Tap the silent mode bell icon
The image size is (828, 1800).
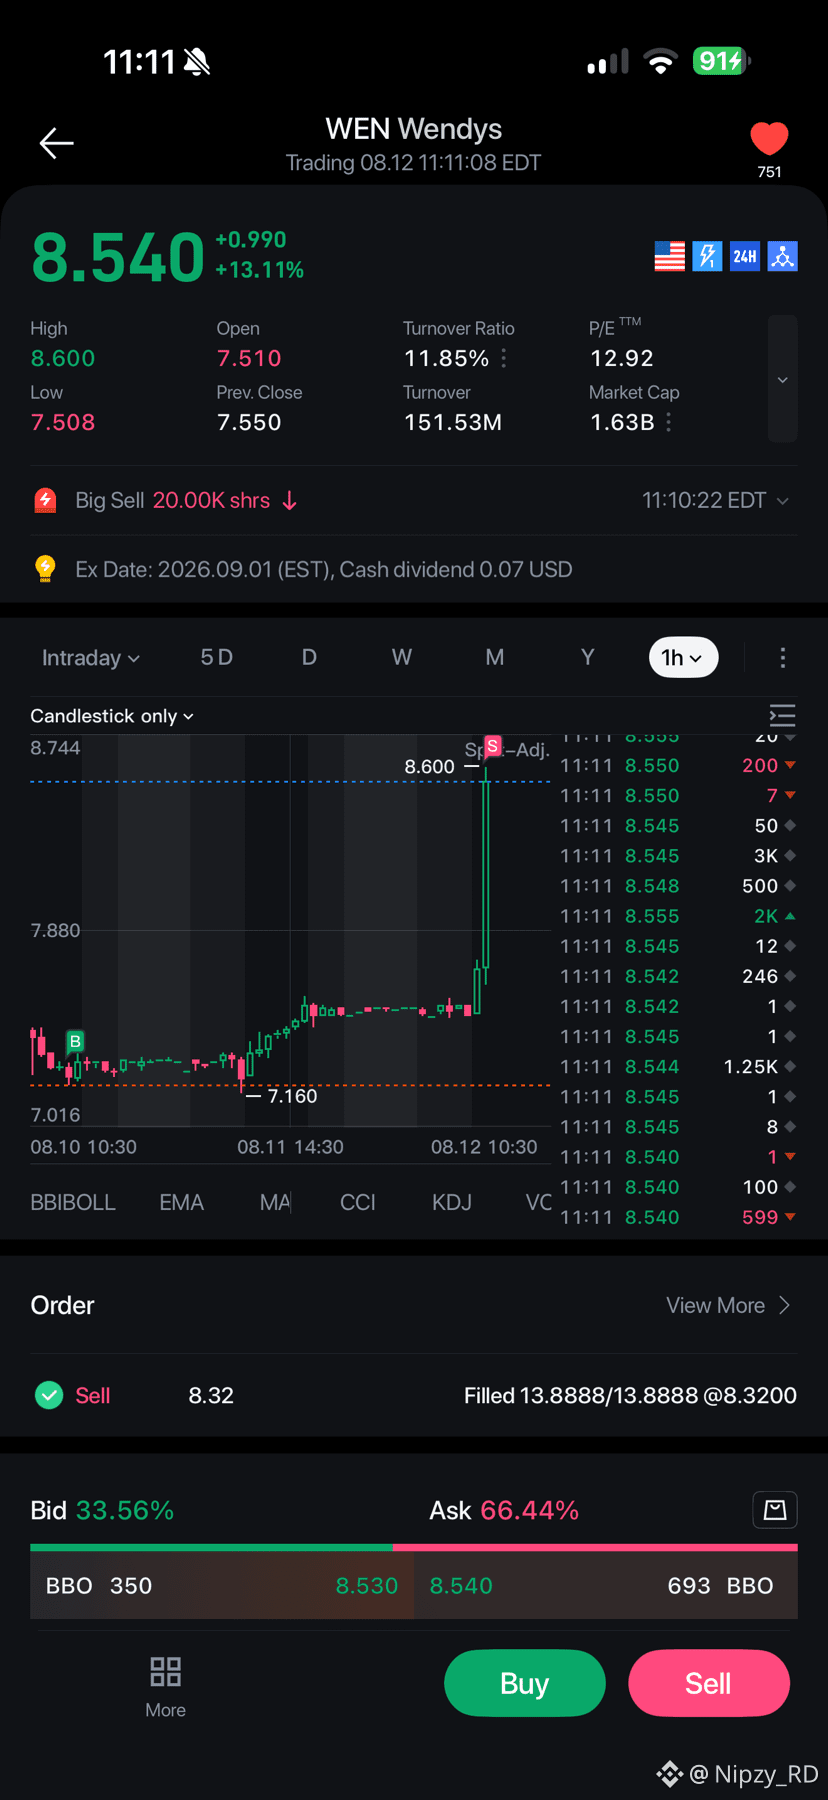(197, 63)
